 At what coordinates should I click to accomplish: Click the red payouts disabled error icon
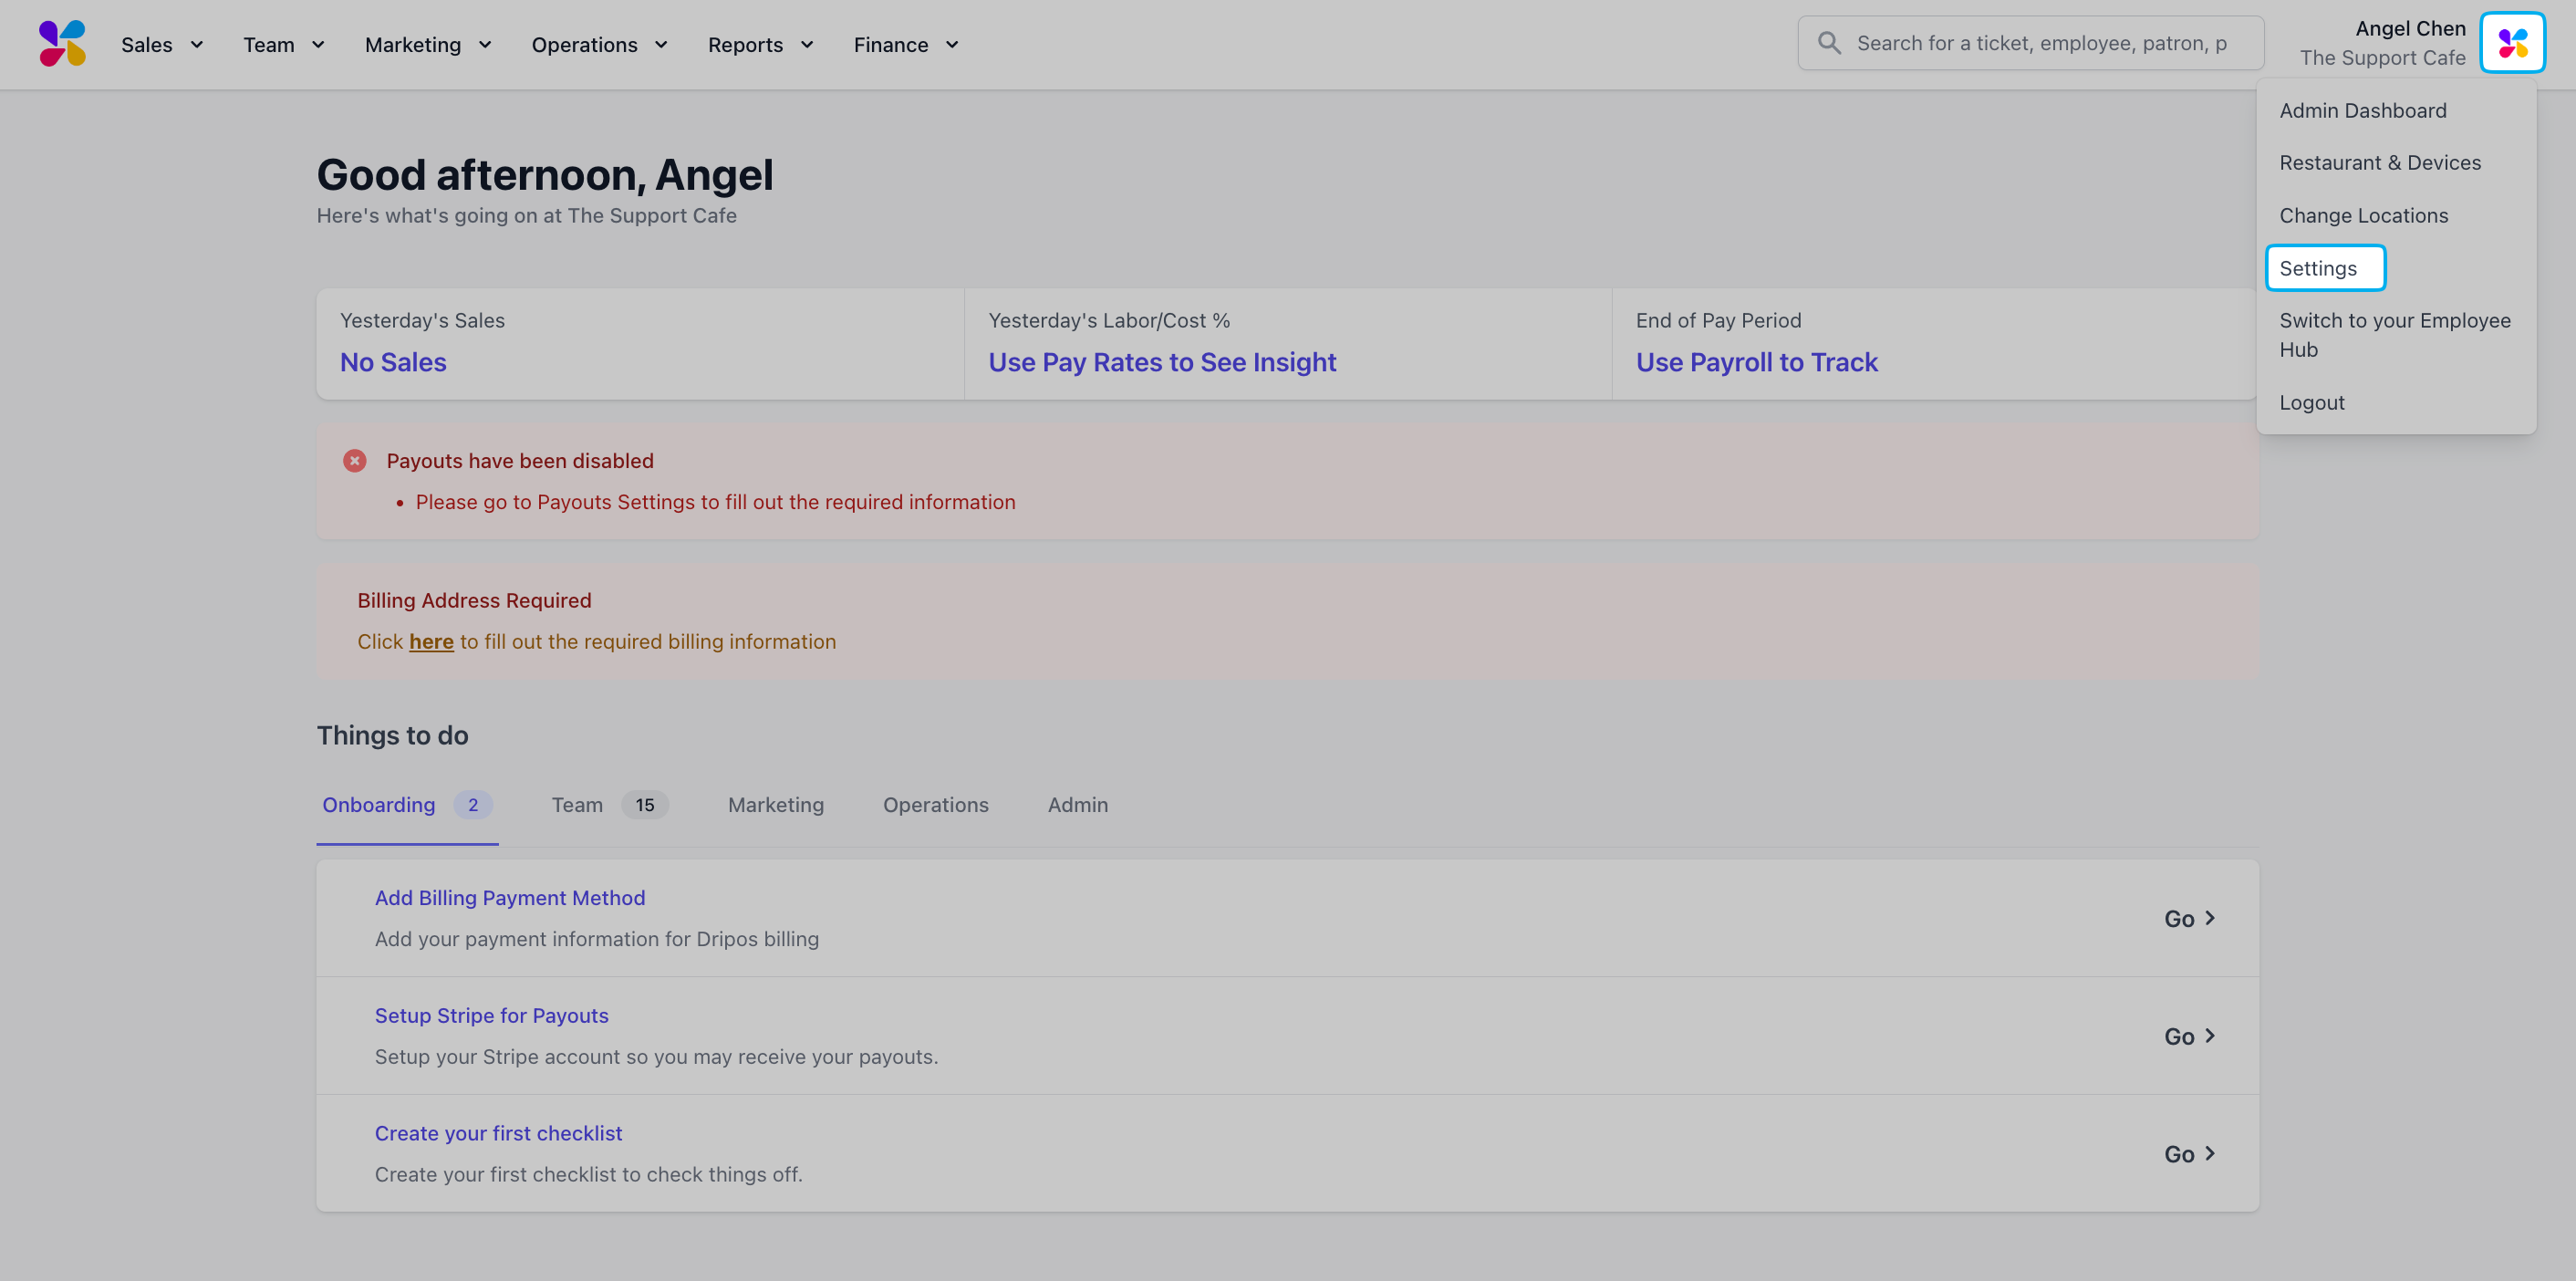[x=354, y=460]
